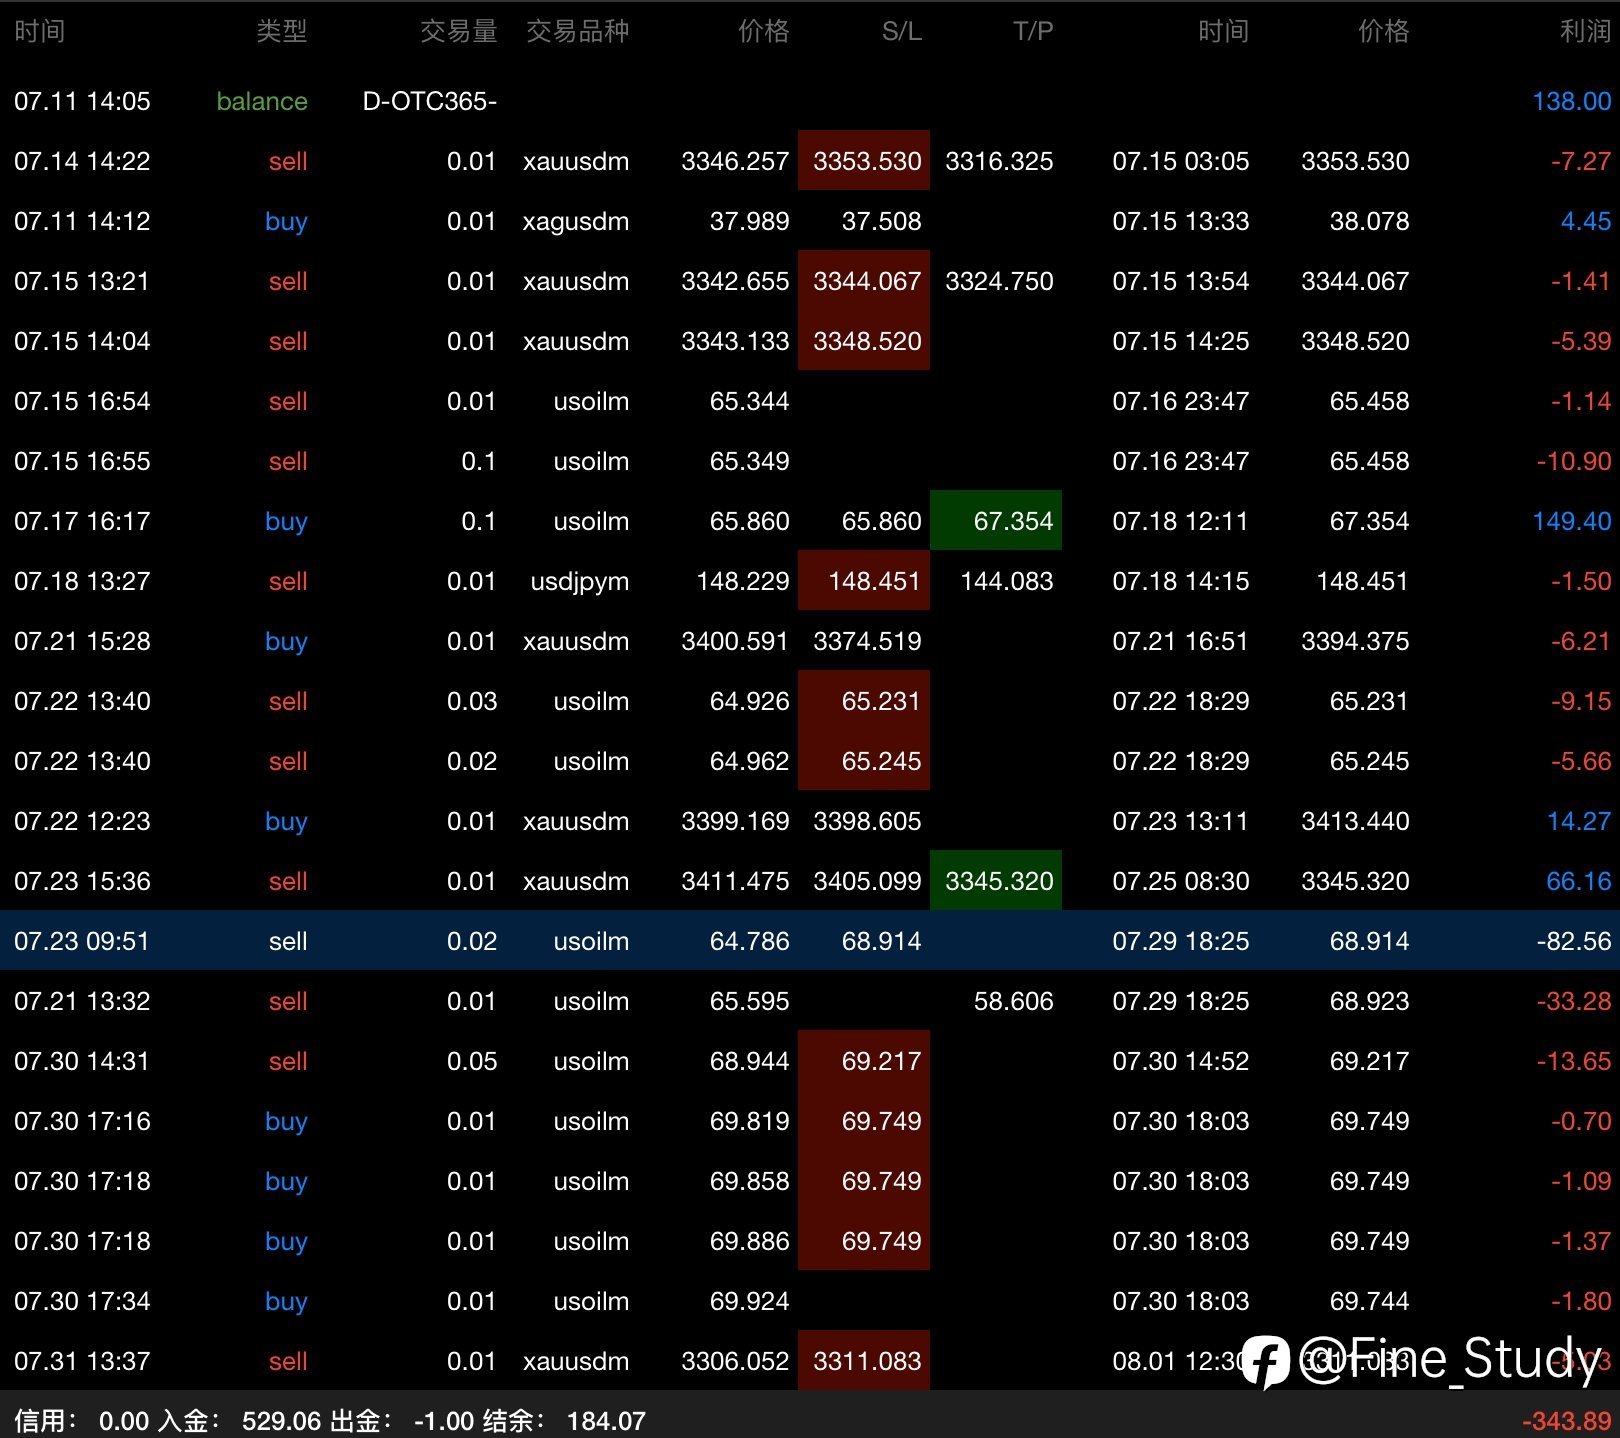
Task: Click the profit value 149.40
Action: [1571, 521]
